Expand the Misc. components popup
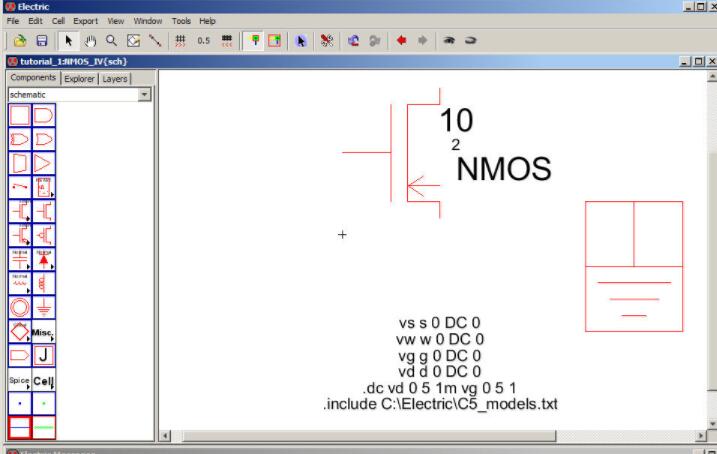 tap(45, 332)
